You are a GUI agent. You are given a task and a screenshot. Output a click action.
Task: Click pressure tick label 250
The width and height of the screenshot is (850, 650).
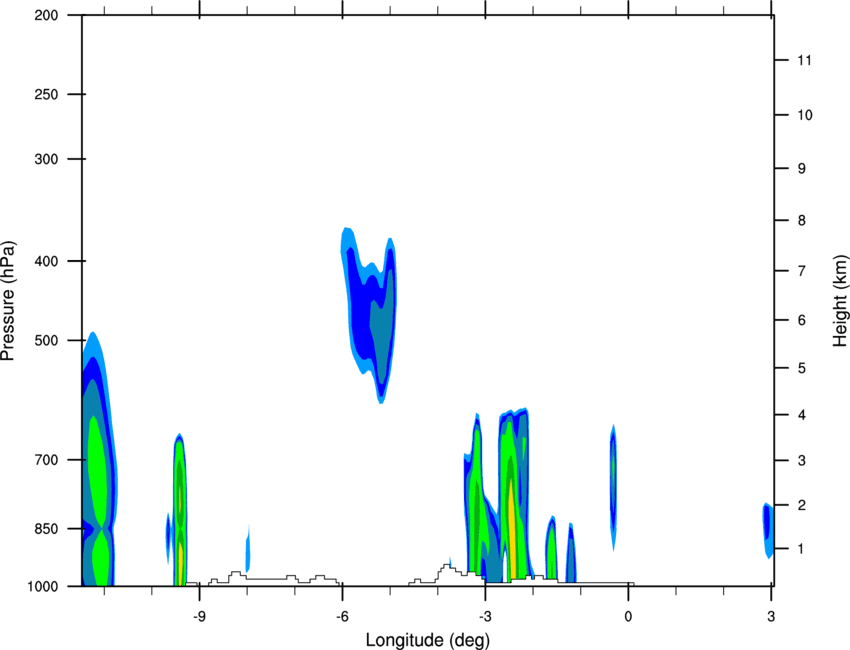(x=47, y=94)
